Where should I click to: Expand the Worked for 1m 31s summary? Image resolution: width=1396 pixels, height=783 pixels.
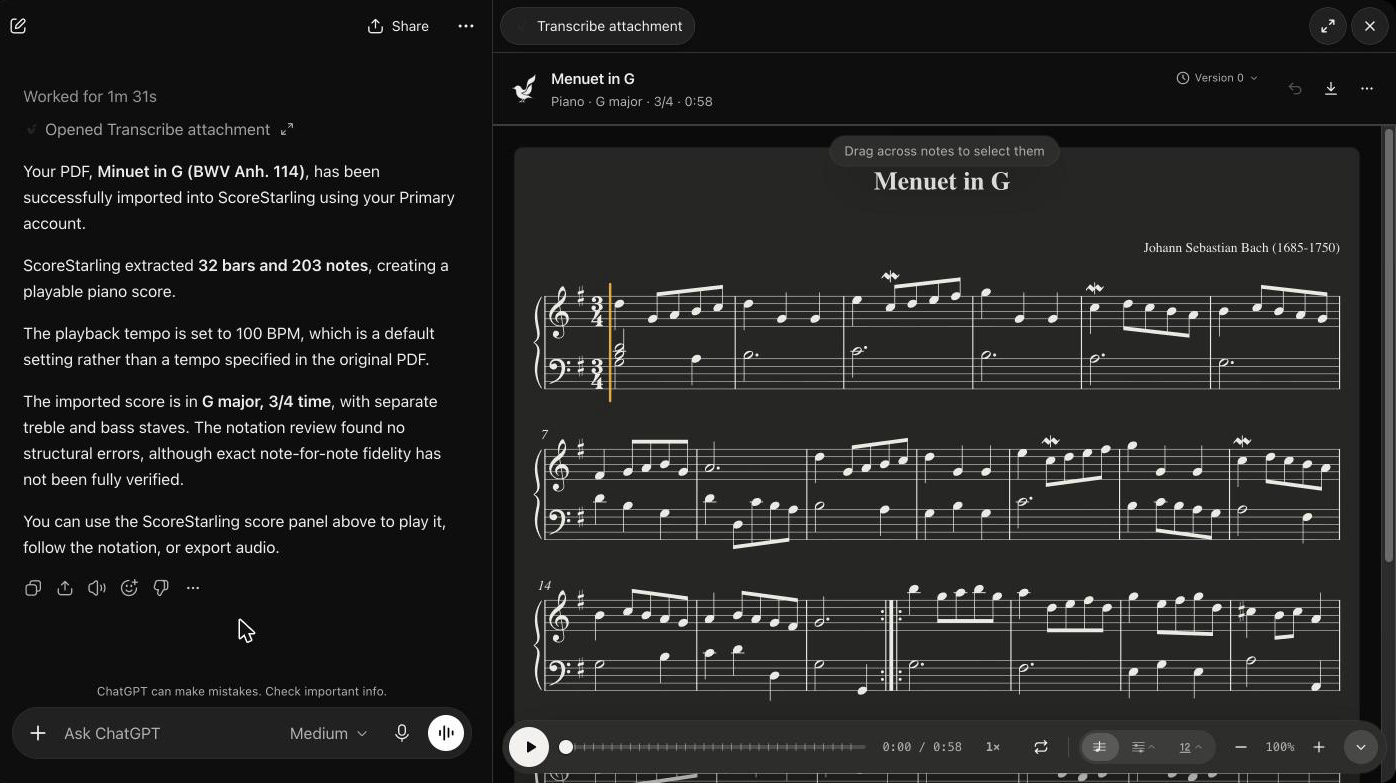tap(90, 97)
